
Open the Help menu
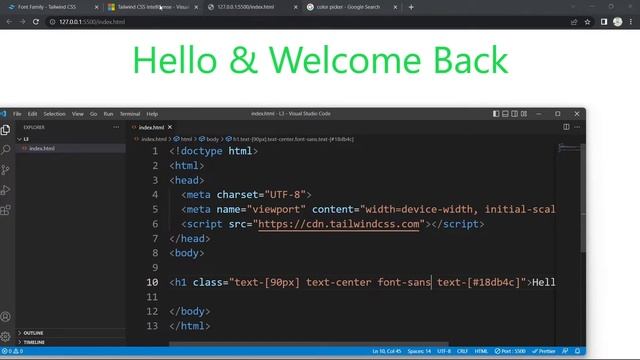[152, 114]
